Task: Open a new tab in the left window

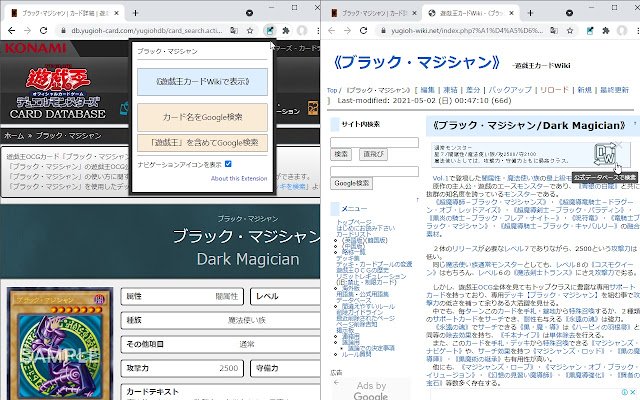Action: tap(136, 13)
